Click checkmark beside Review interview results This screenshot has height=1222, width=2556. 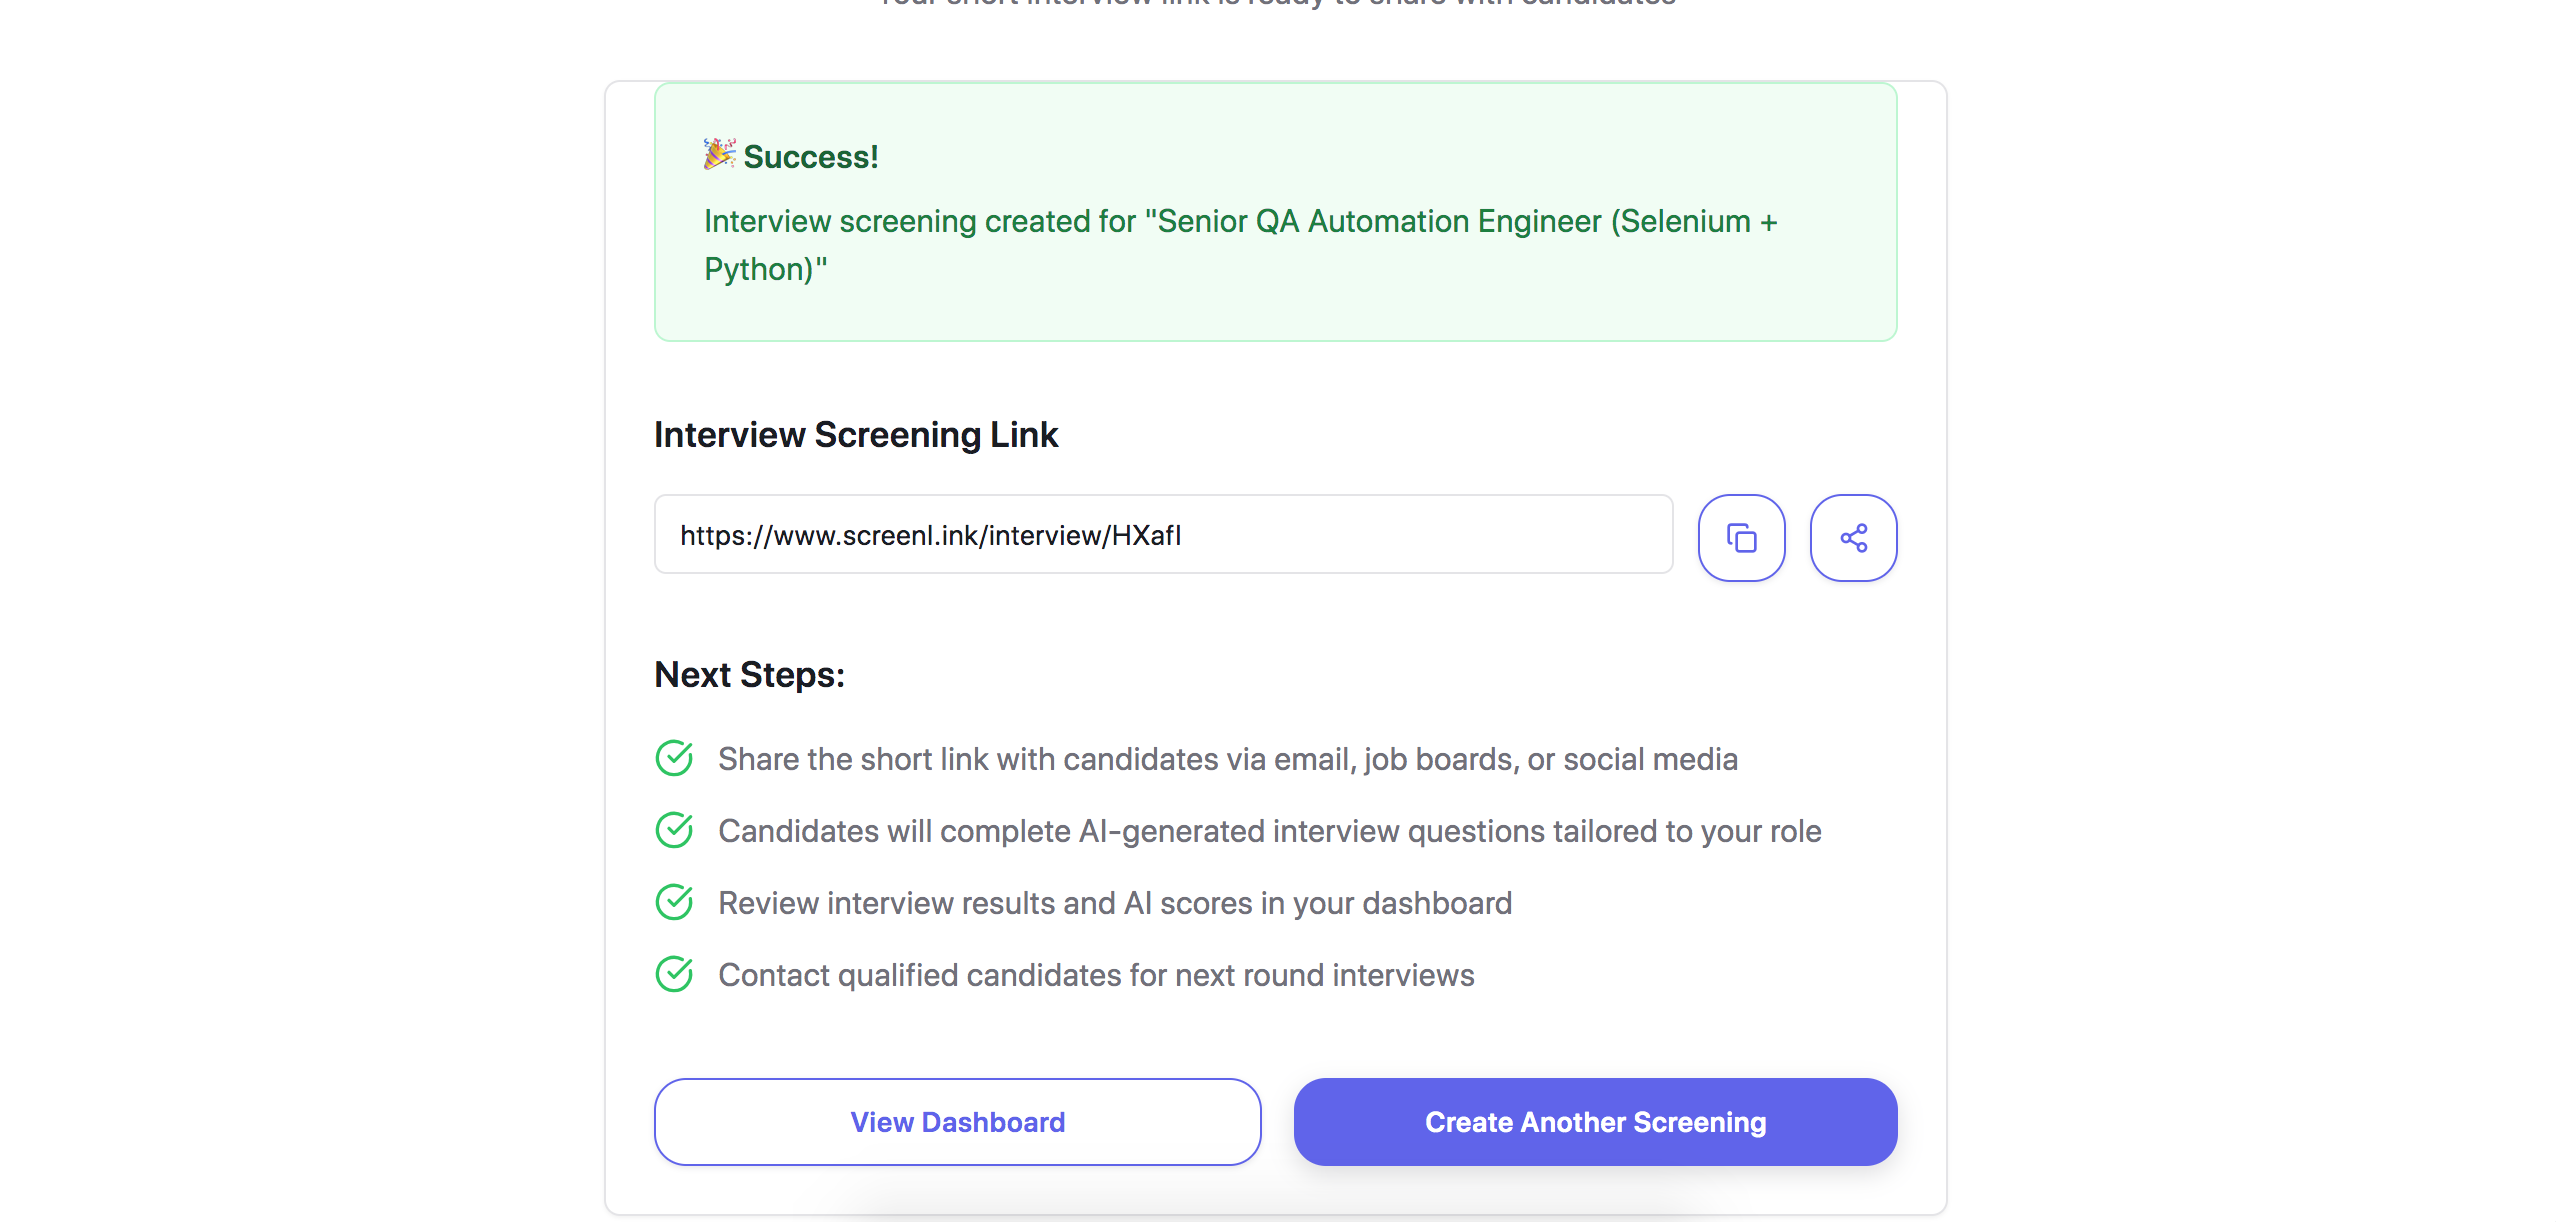pyautogui.click(x=674, y=903)
